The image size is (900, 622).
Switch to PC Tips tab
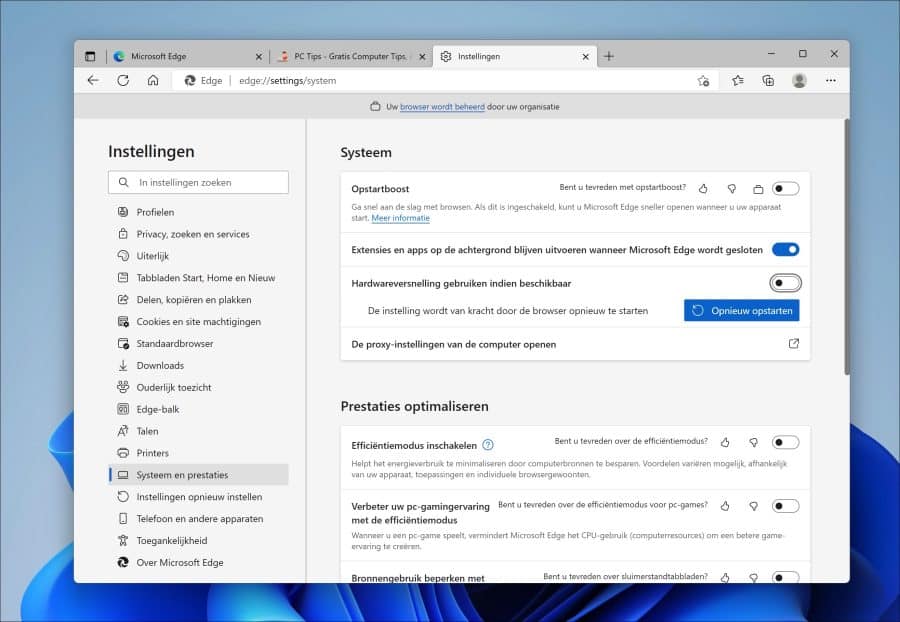pos(351,56)
